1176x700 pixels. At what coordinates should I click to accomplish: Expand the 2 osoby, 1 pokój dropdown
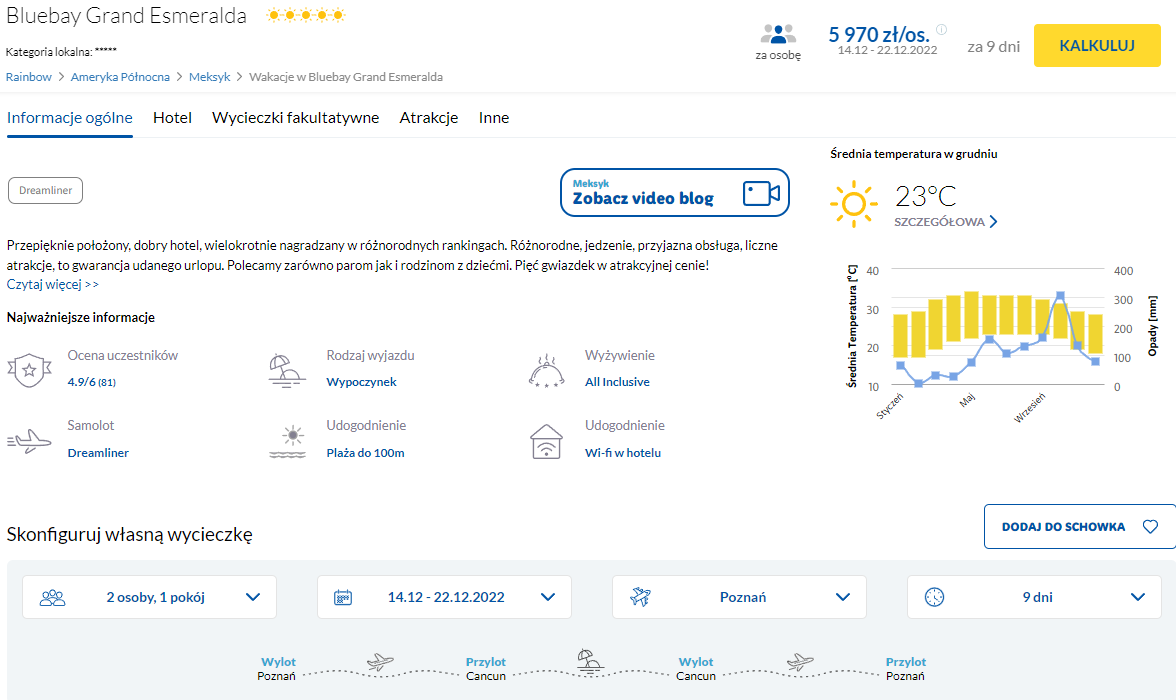click(149, 597)
